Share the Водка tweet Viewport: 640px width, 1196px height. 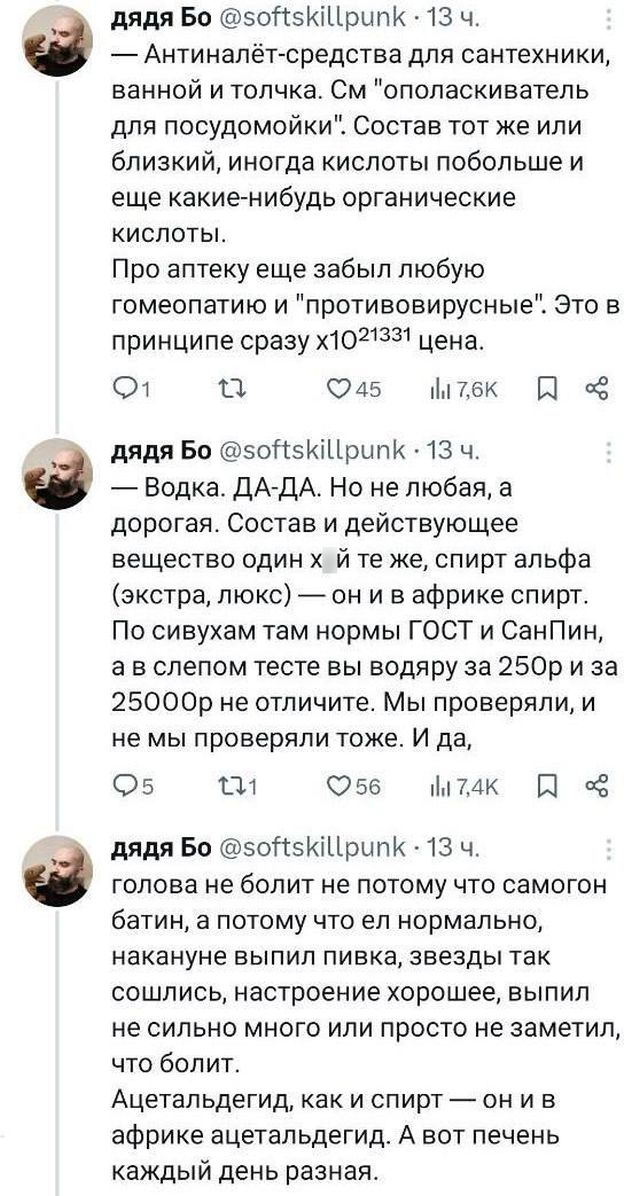click(596, 787)
